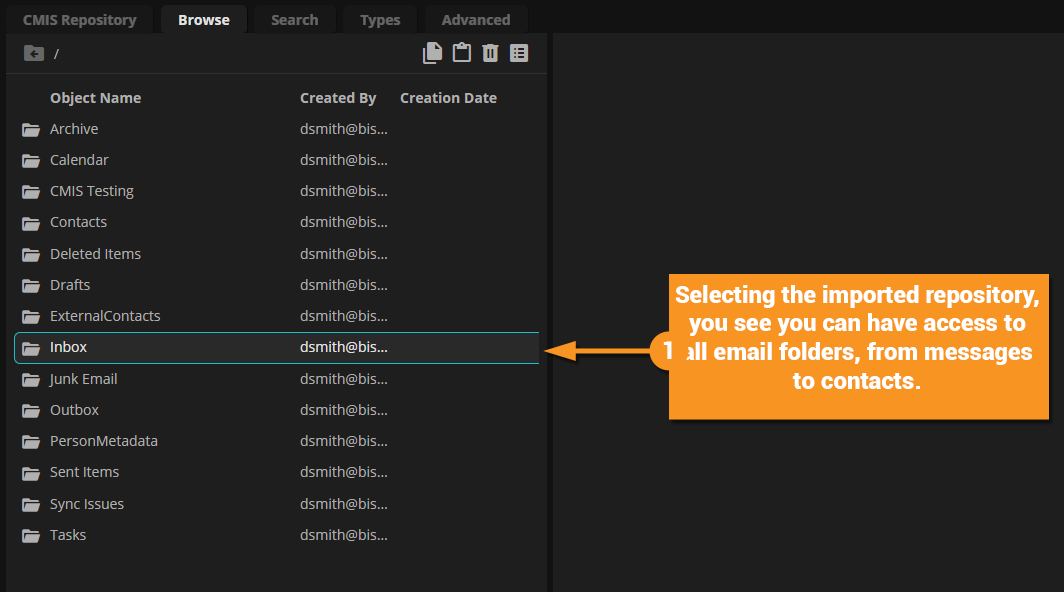Viewport: 1064px width, 592px height.
Task: Click the Sync Issues folder icon
Action: (31, 504)
